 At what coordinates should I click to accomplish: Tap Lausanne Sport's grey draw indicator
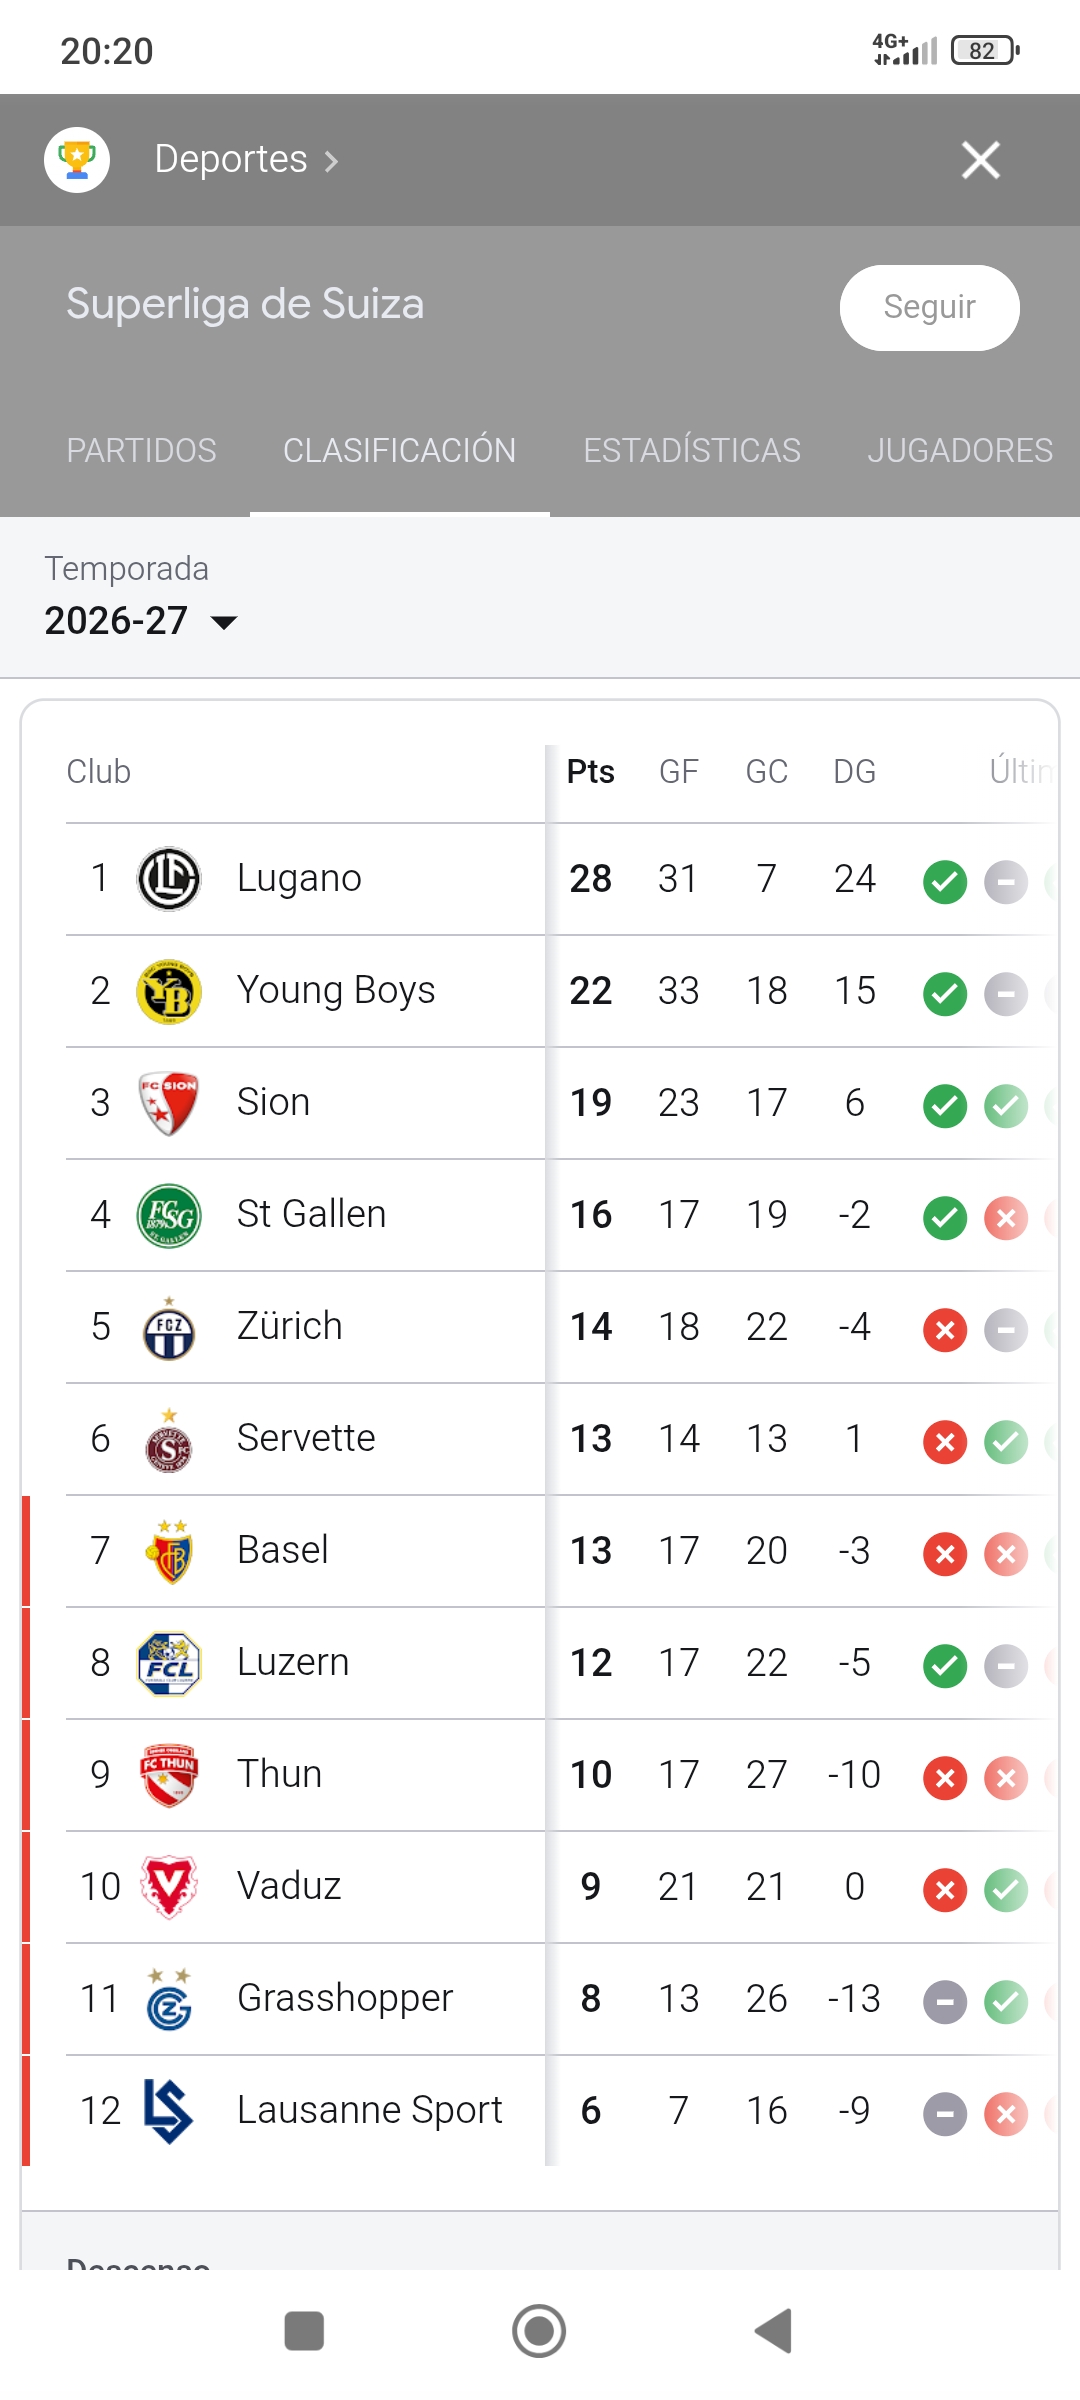pyautogui.click(x=945, y=2114)
